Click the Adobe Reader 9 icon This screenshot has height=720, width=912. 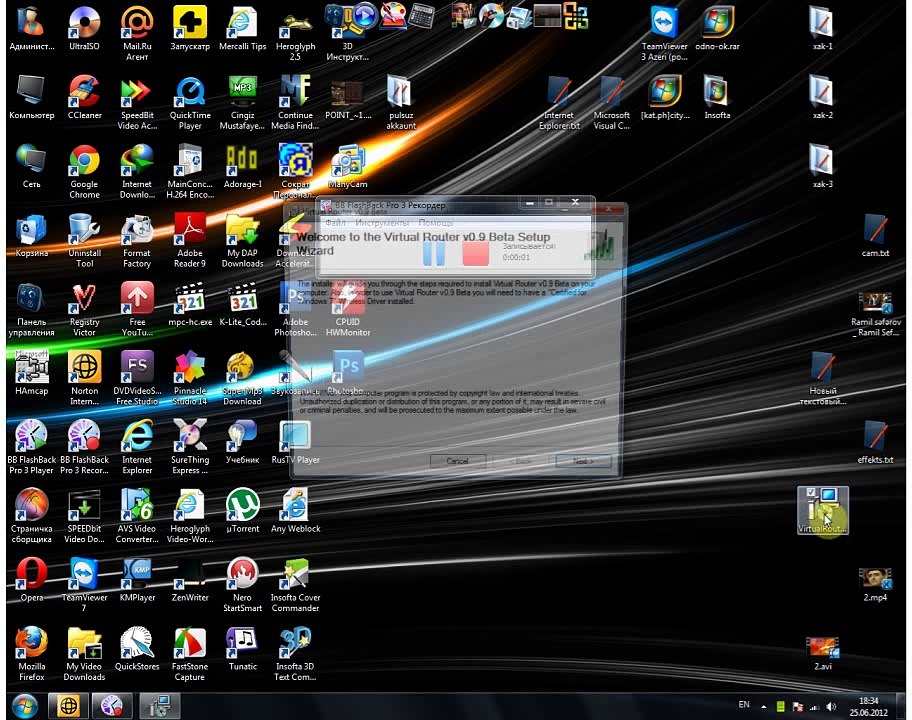click(190, 240)
